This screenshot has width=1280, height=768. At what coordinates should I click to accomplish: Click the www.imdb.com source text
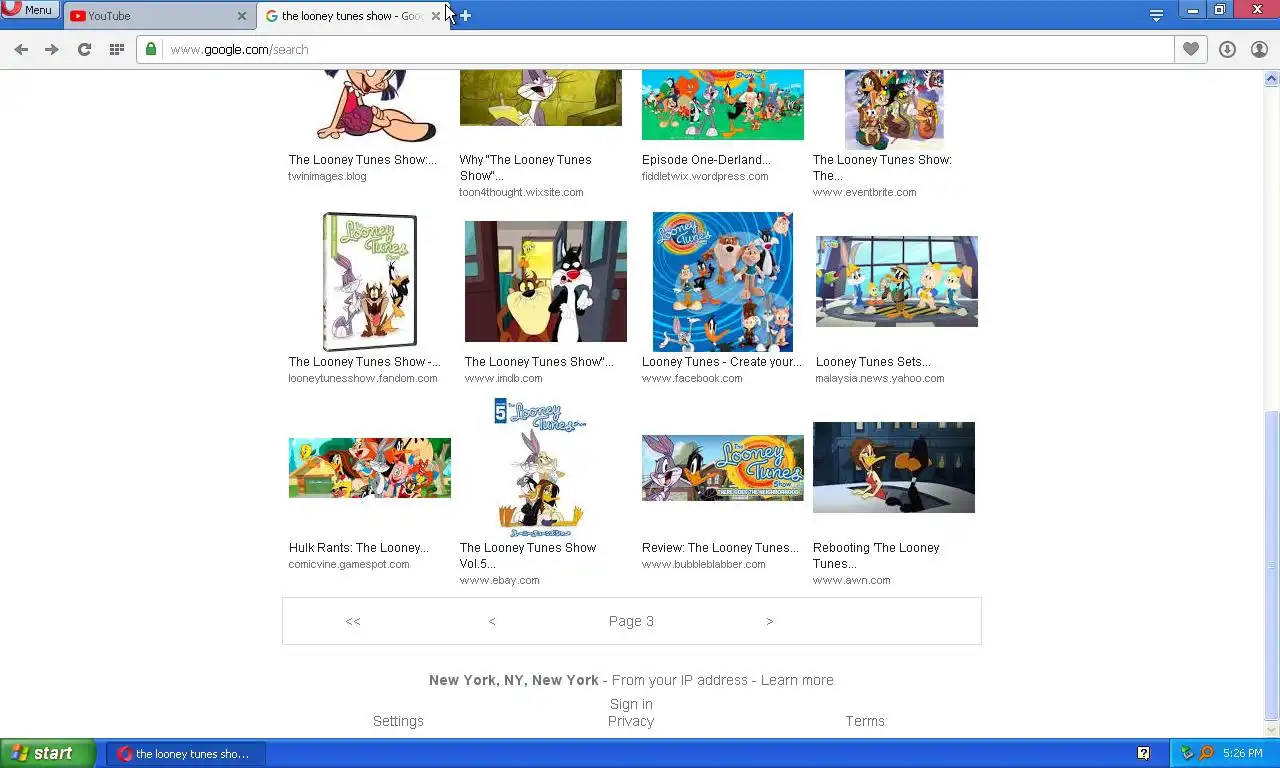pos(504,379)
